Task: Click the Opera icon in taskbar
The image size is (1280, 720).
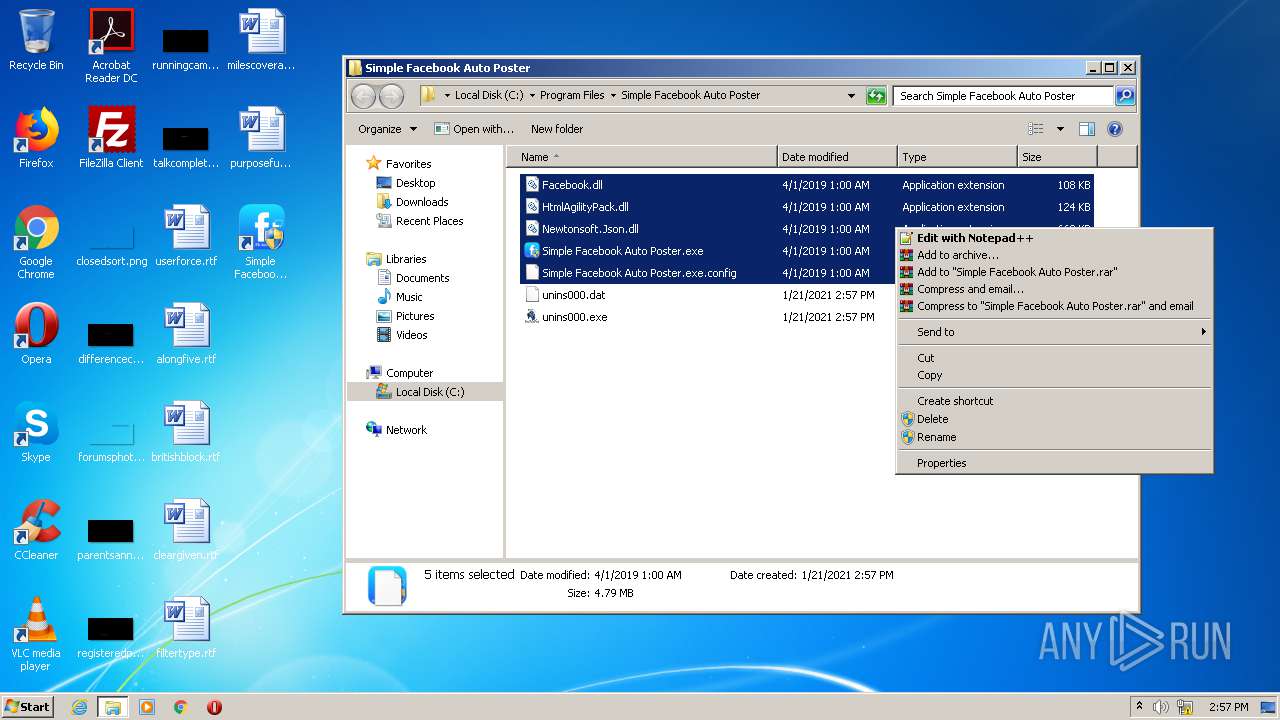Action: pyautogui.click(x=214, y=707)
